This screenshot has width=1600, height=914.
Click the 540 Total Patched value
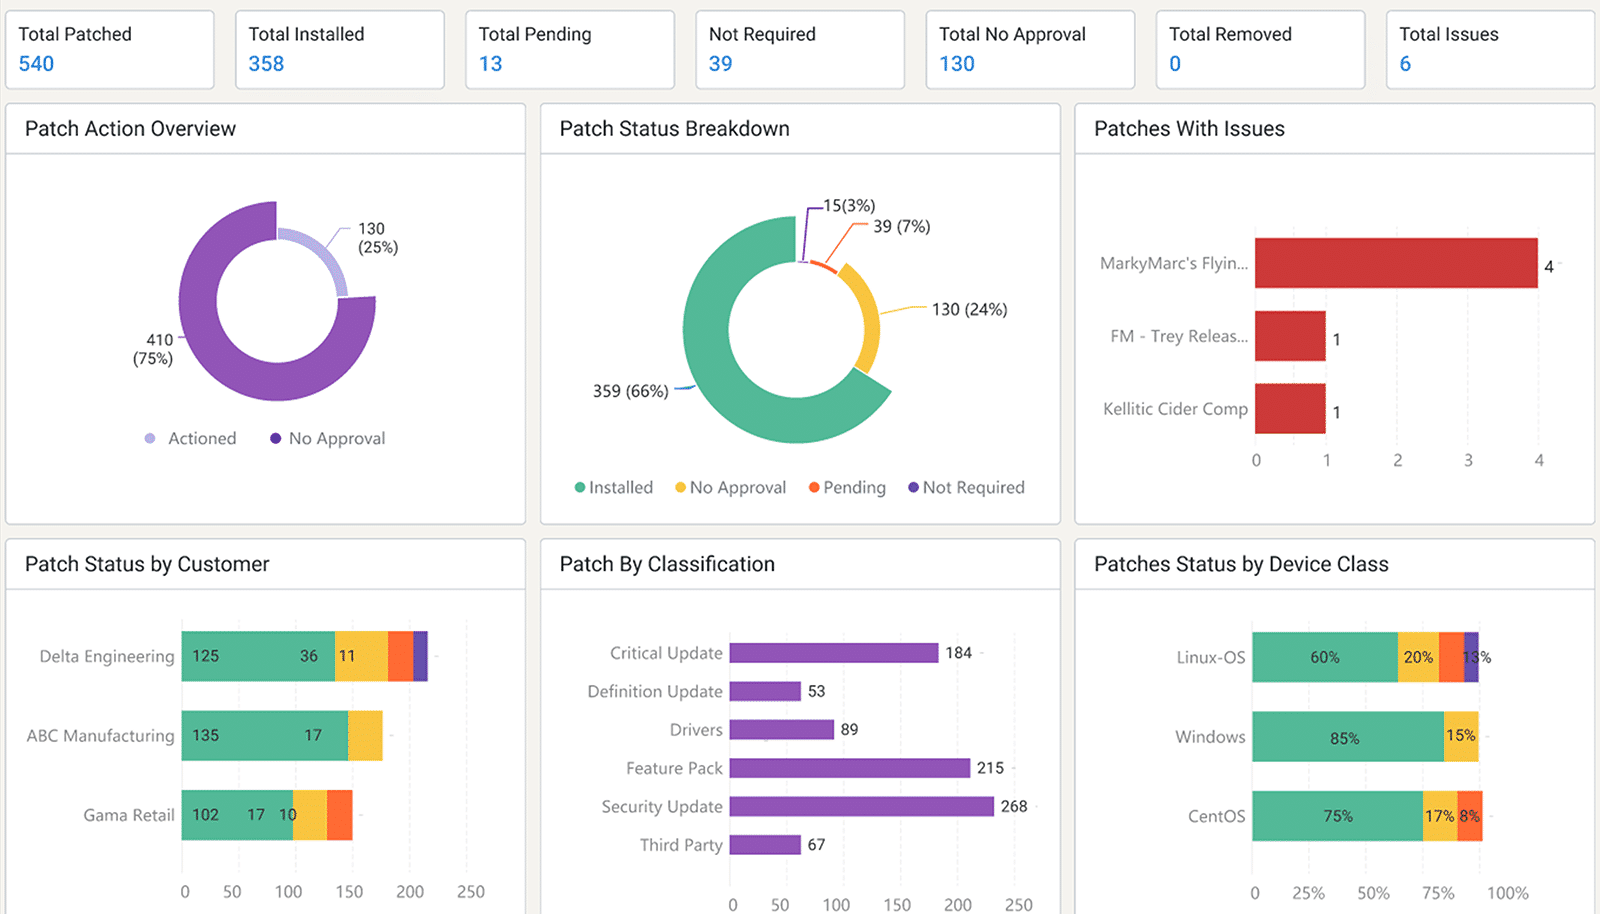36,63
